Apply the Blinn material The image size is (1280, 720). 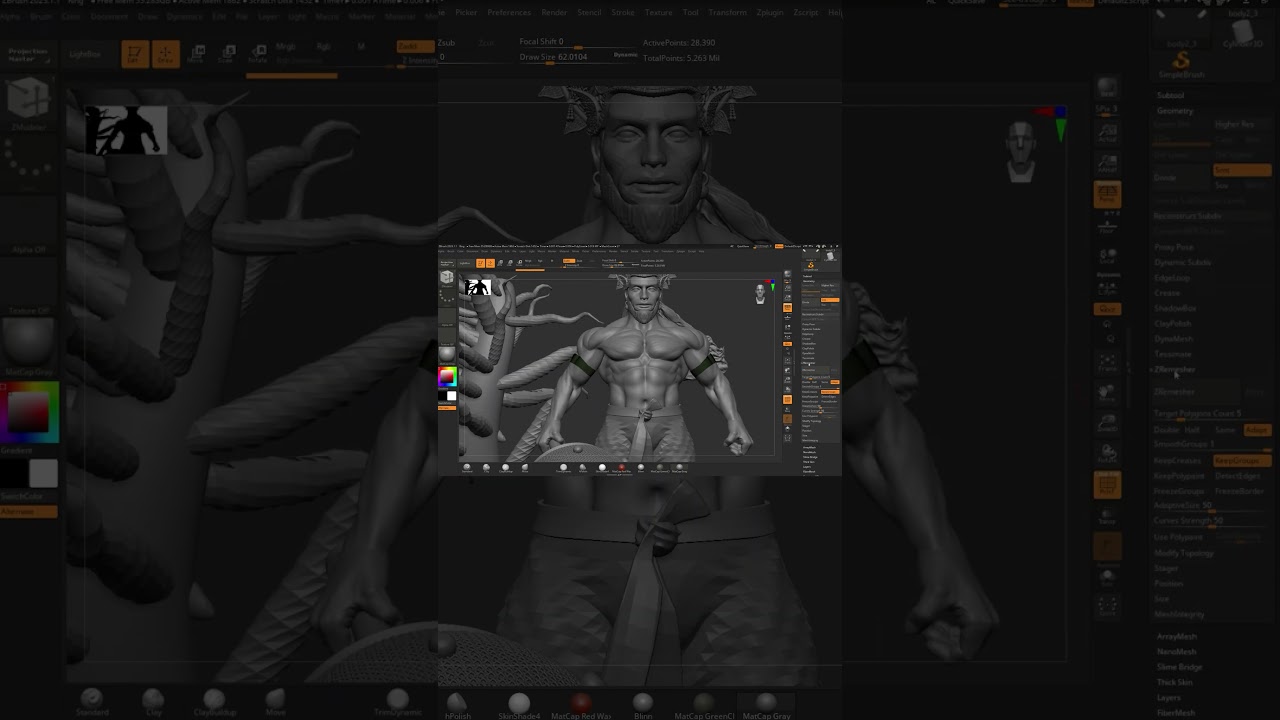click(x=642, y=704)
